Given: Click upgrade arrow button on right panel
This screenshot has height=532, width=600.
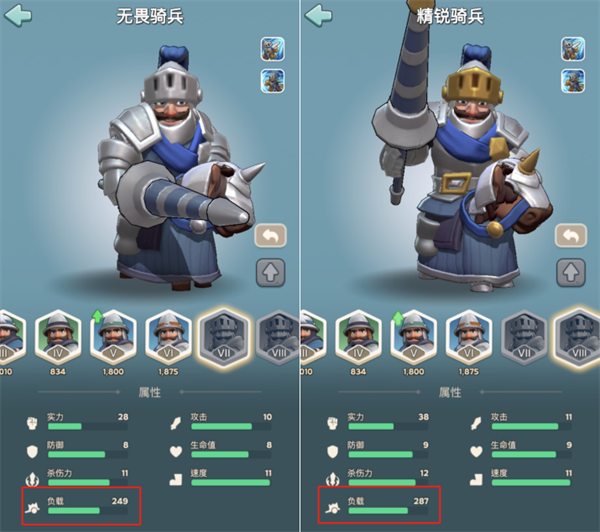Looking at the screenshot, I should click(571, 272).
